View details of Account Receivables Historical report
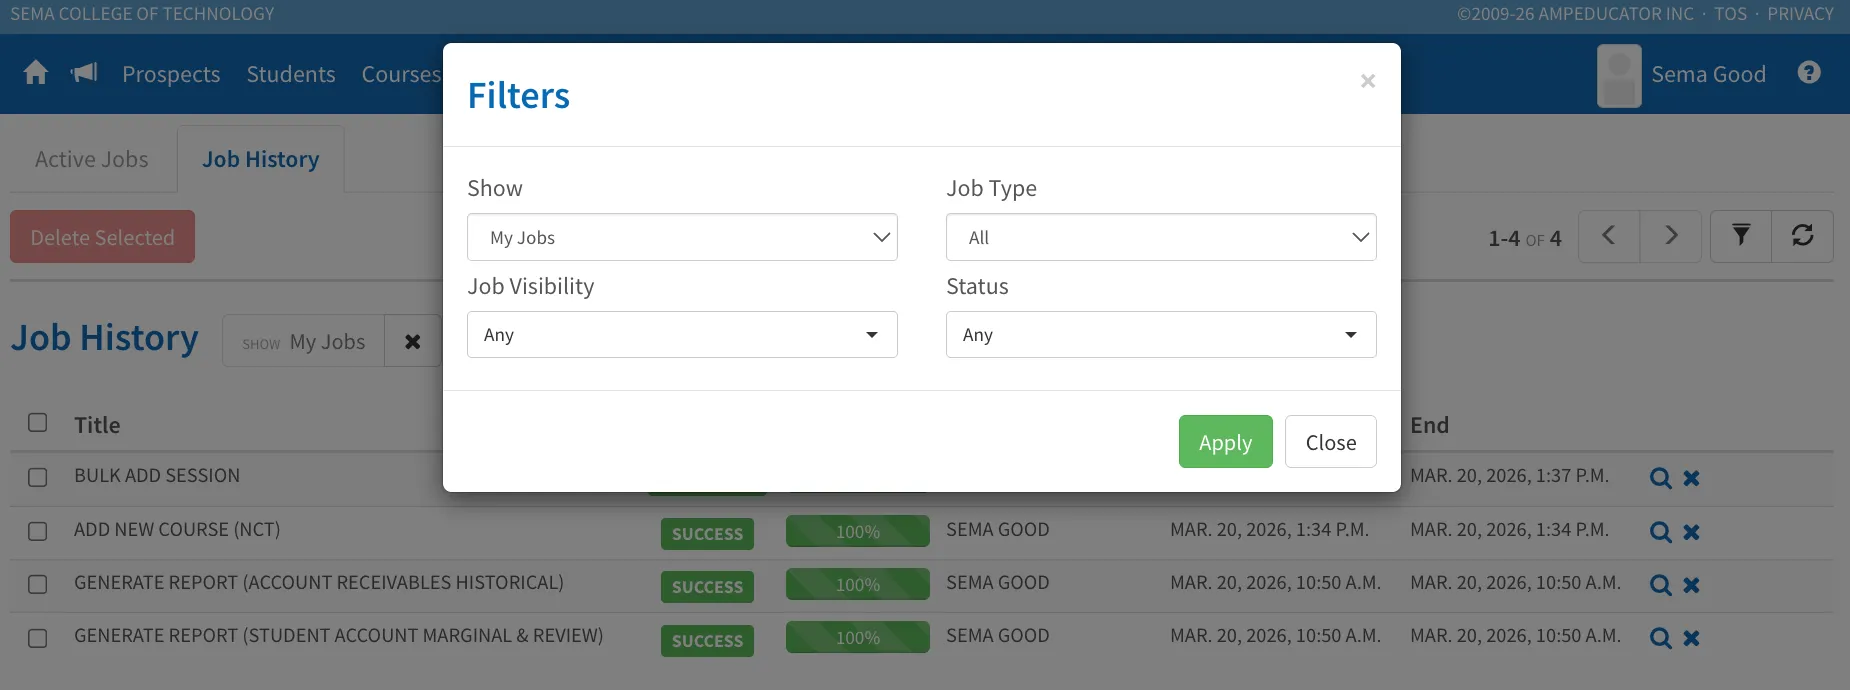 tap(1660, 585)
